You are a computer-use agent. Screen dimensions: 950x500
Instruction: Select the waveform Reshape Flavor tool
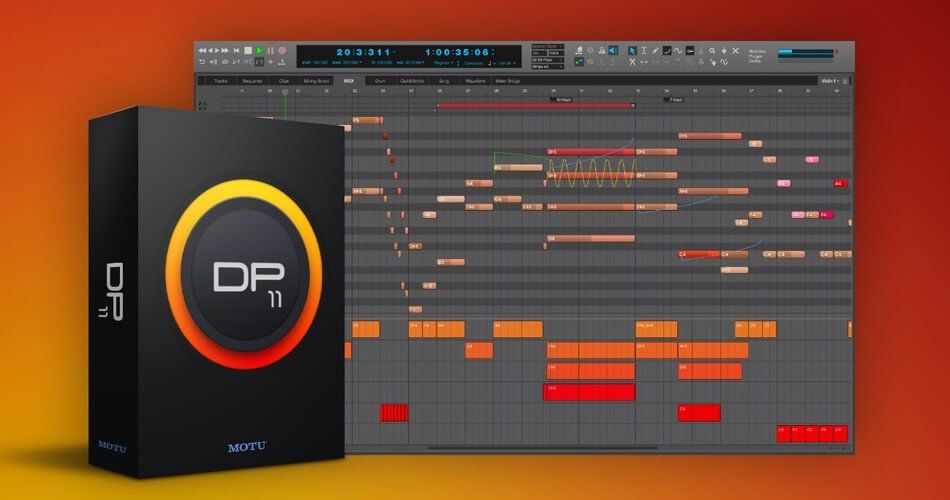click(678, 51)
